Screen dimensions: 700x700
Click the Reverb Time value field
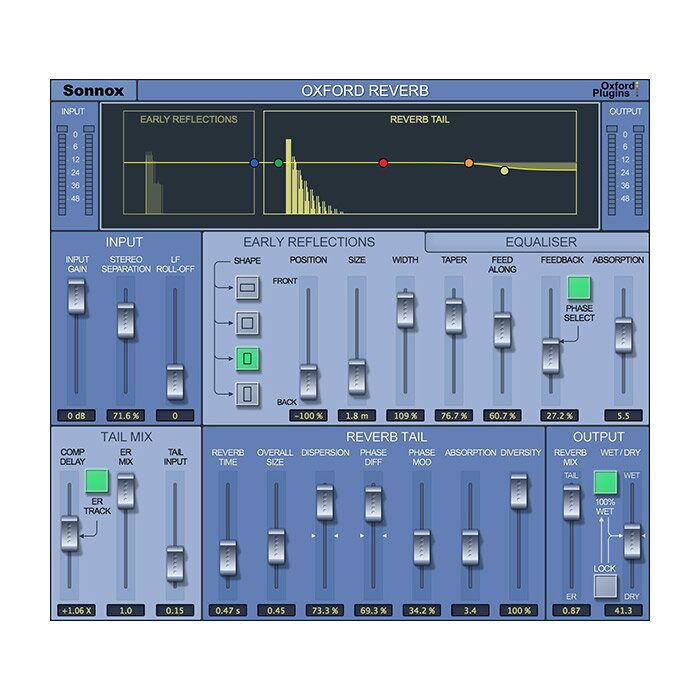(x=228, y=610)
